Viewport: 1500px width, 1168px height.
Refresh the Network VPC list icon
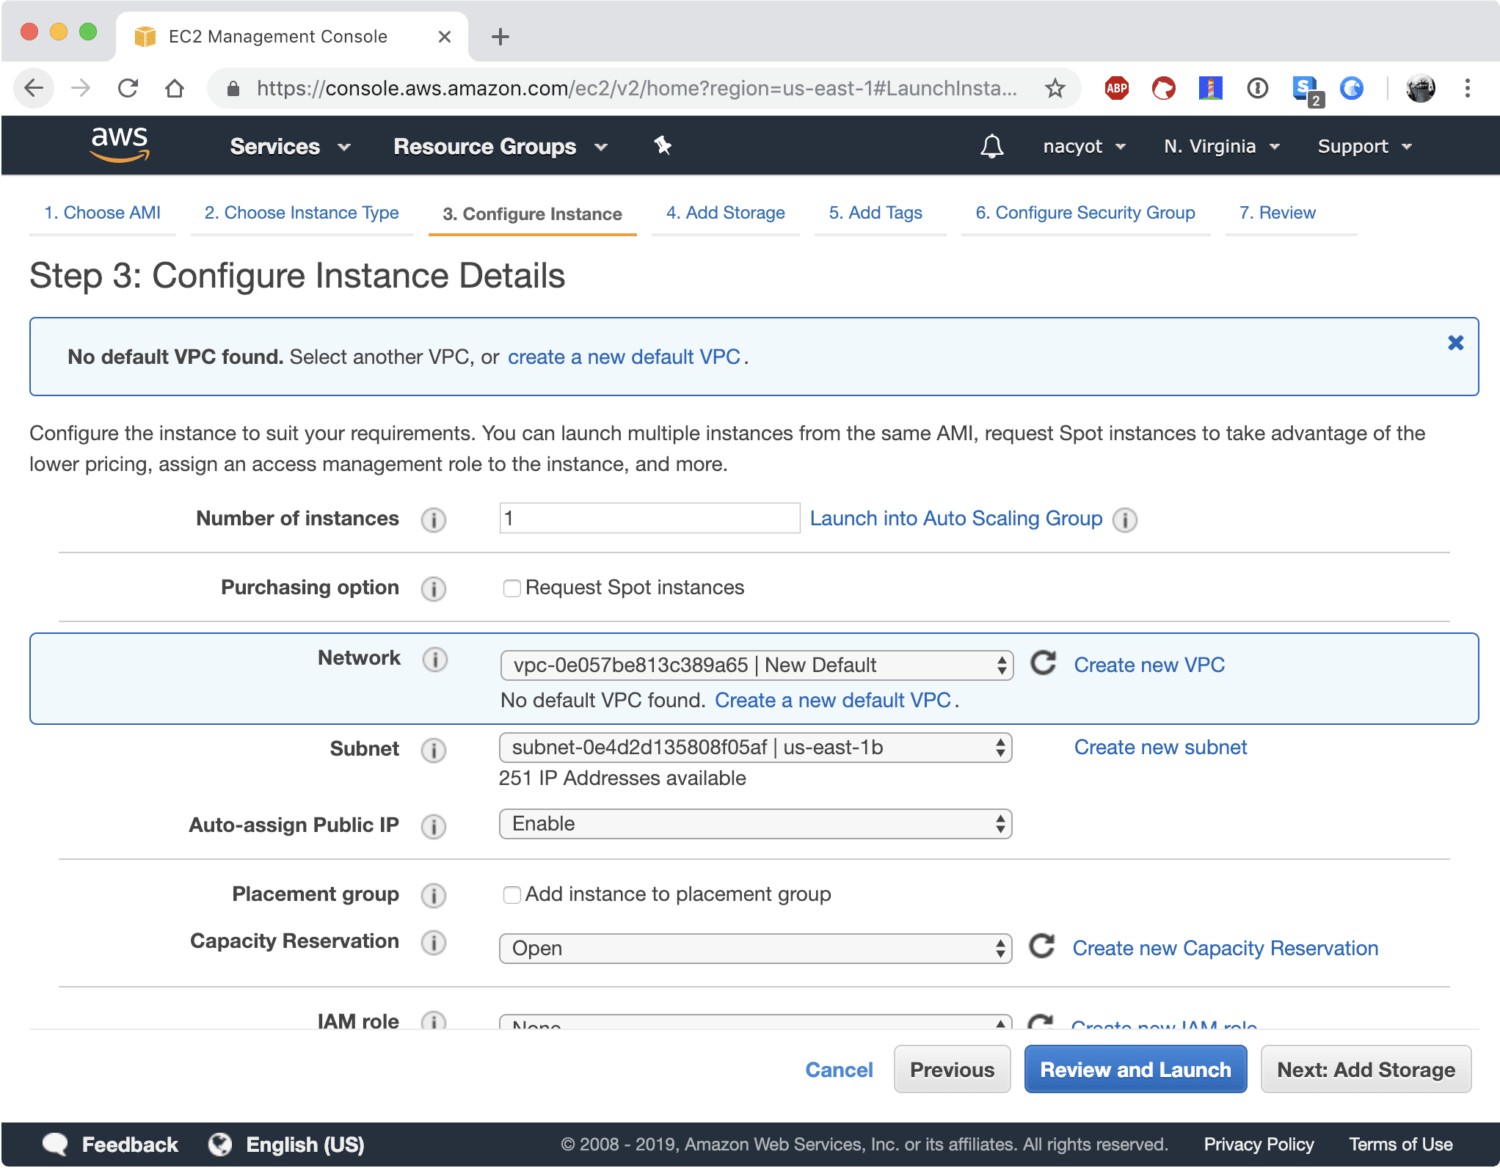[1043, 663]
